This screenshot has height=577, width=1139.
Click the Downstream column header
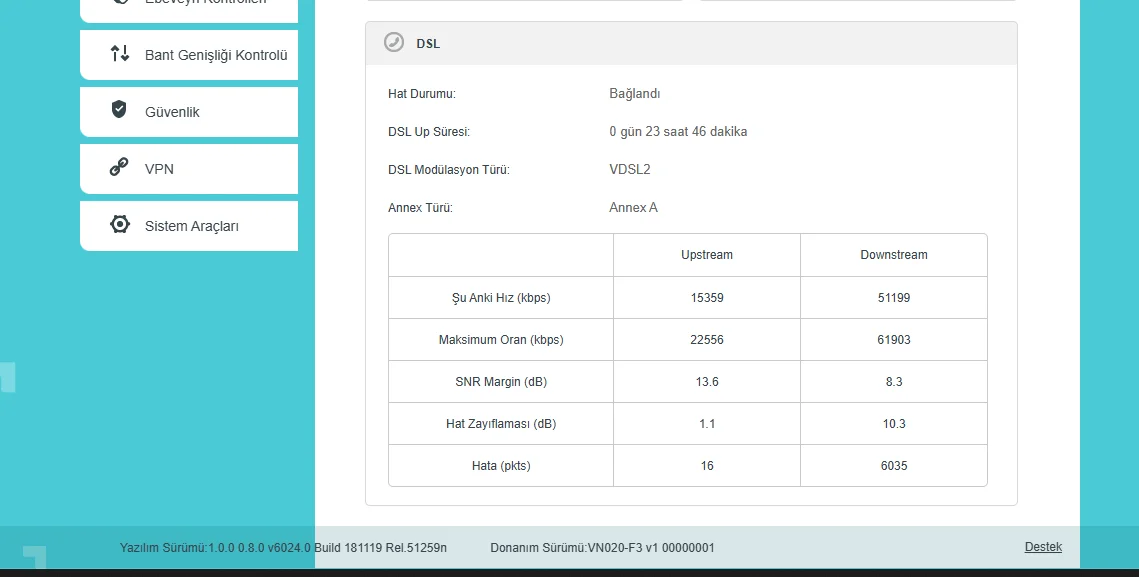[893, 255]
